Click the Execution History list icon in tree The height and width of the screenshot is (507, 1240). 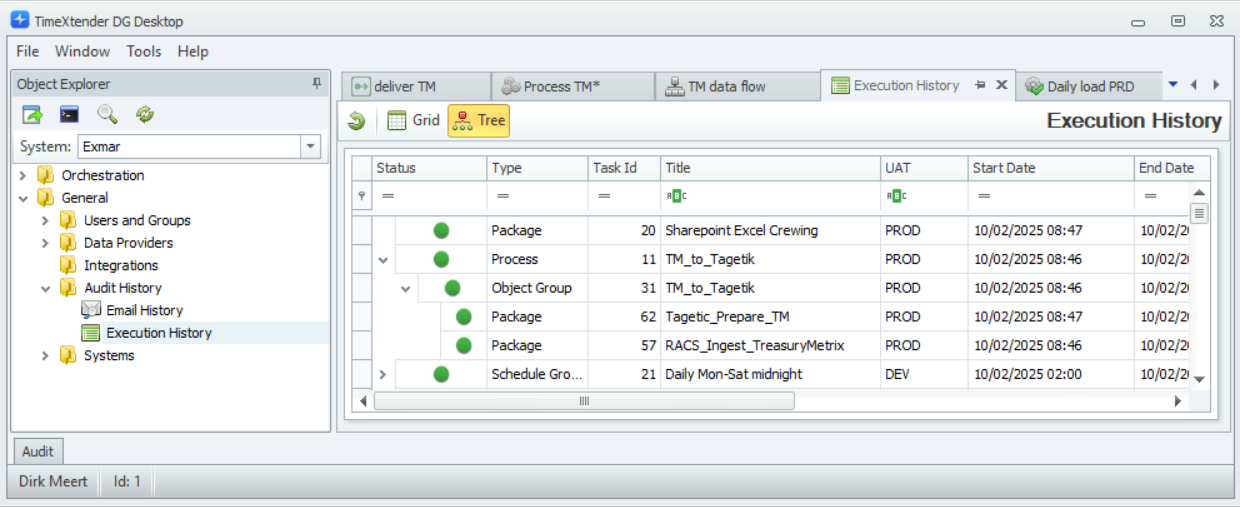[x=91, y=333]
